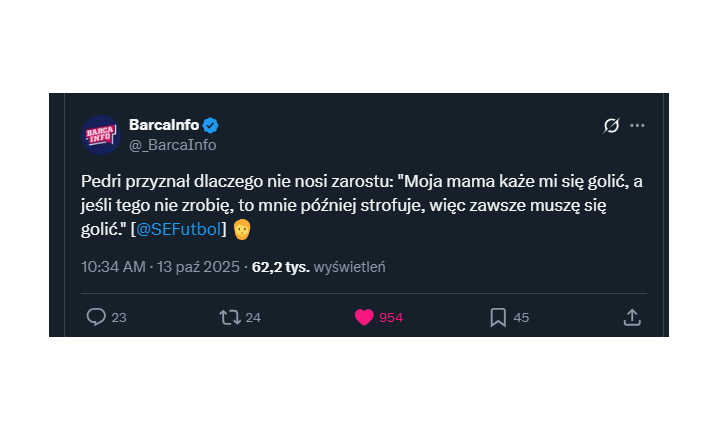The image size is (718, 429).
Task: Toggle the bookmark icon
Action: coord(498,317)
